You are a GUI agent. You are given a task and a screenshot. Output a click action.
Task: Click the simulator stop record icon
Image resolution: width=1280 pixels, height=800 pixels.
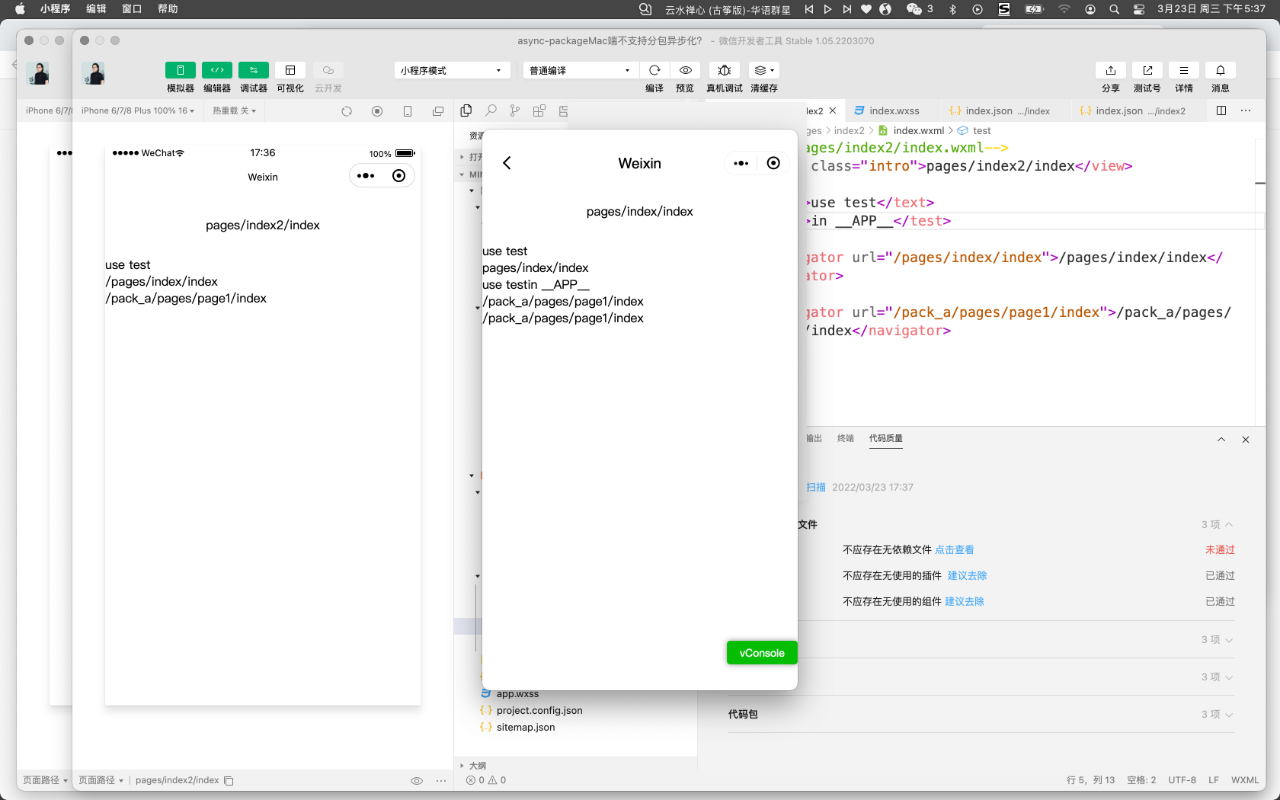tap(377, 111)
